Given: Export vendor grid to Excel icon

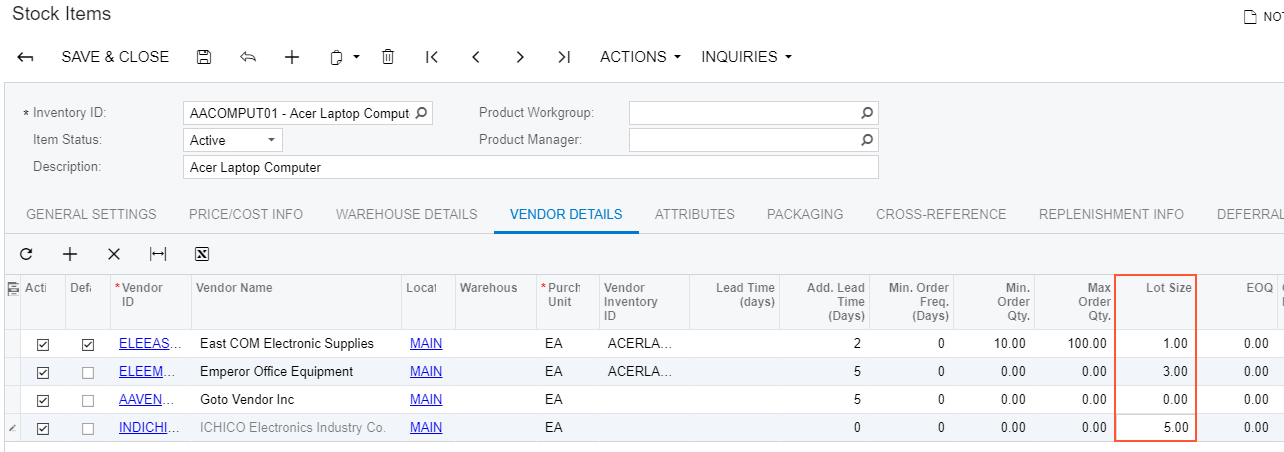Looking at the screenshot, I should [x=201, y=254].
